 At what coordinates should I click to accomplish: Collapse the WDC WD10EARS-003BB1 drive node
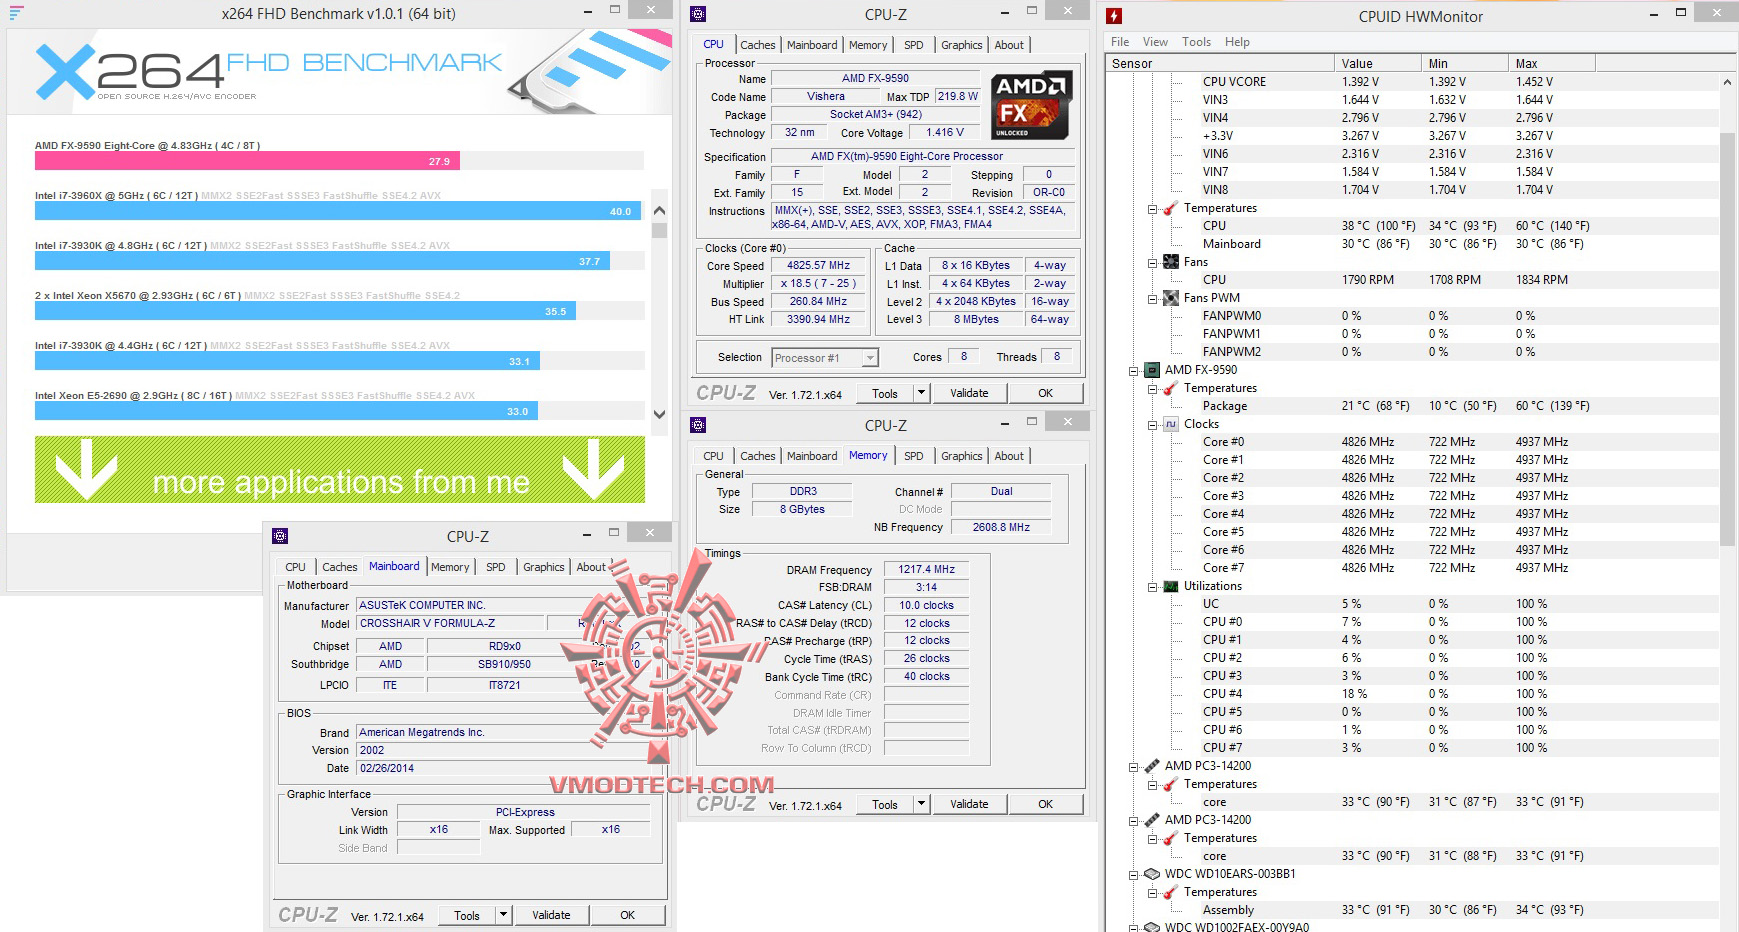[x=1134, y=875]
